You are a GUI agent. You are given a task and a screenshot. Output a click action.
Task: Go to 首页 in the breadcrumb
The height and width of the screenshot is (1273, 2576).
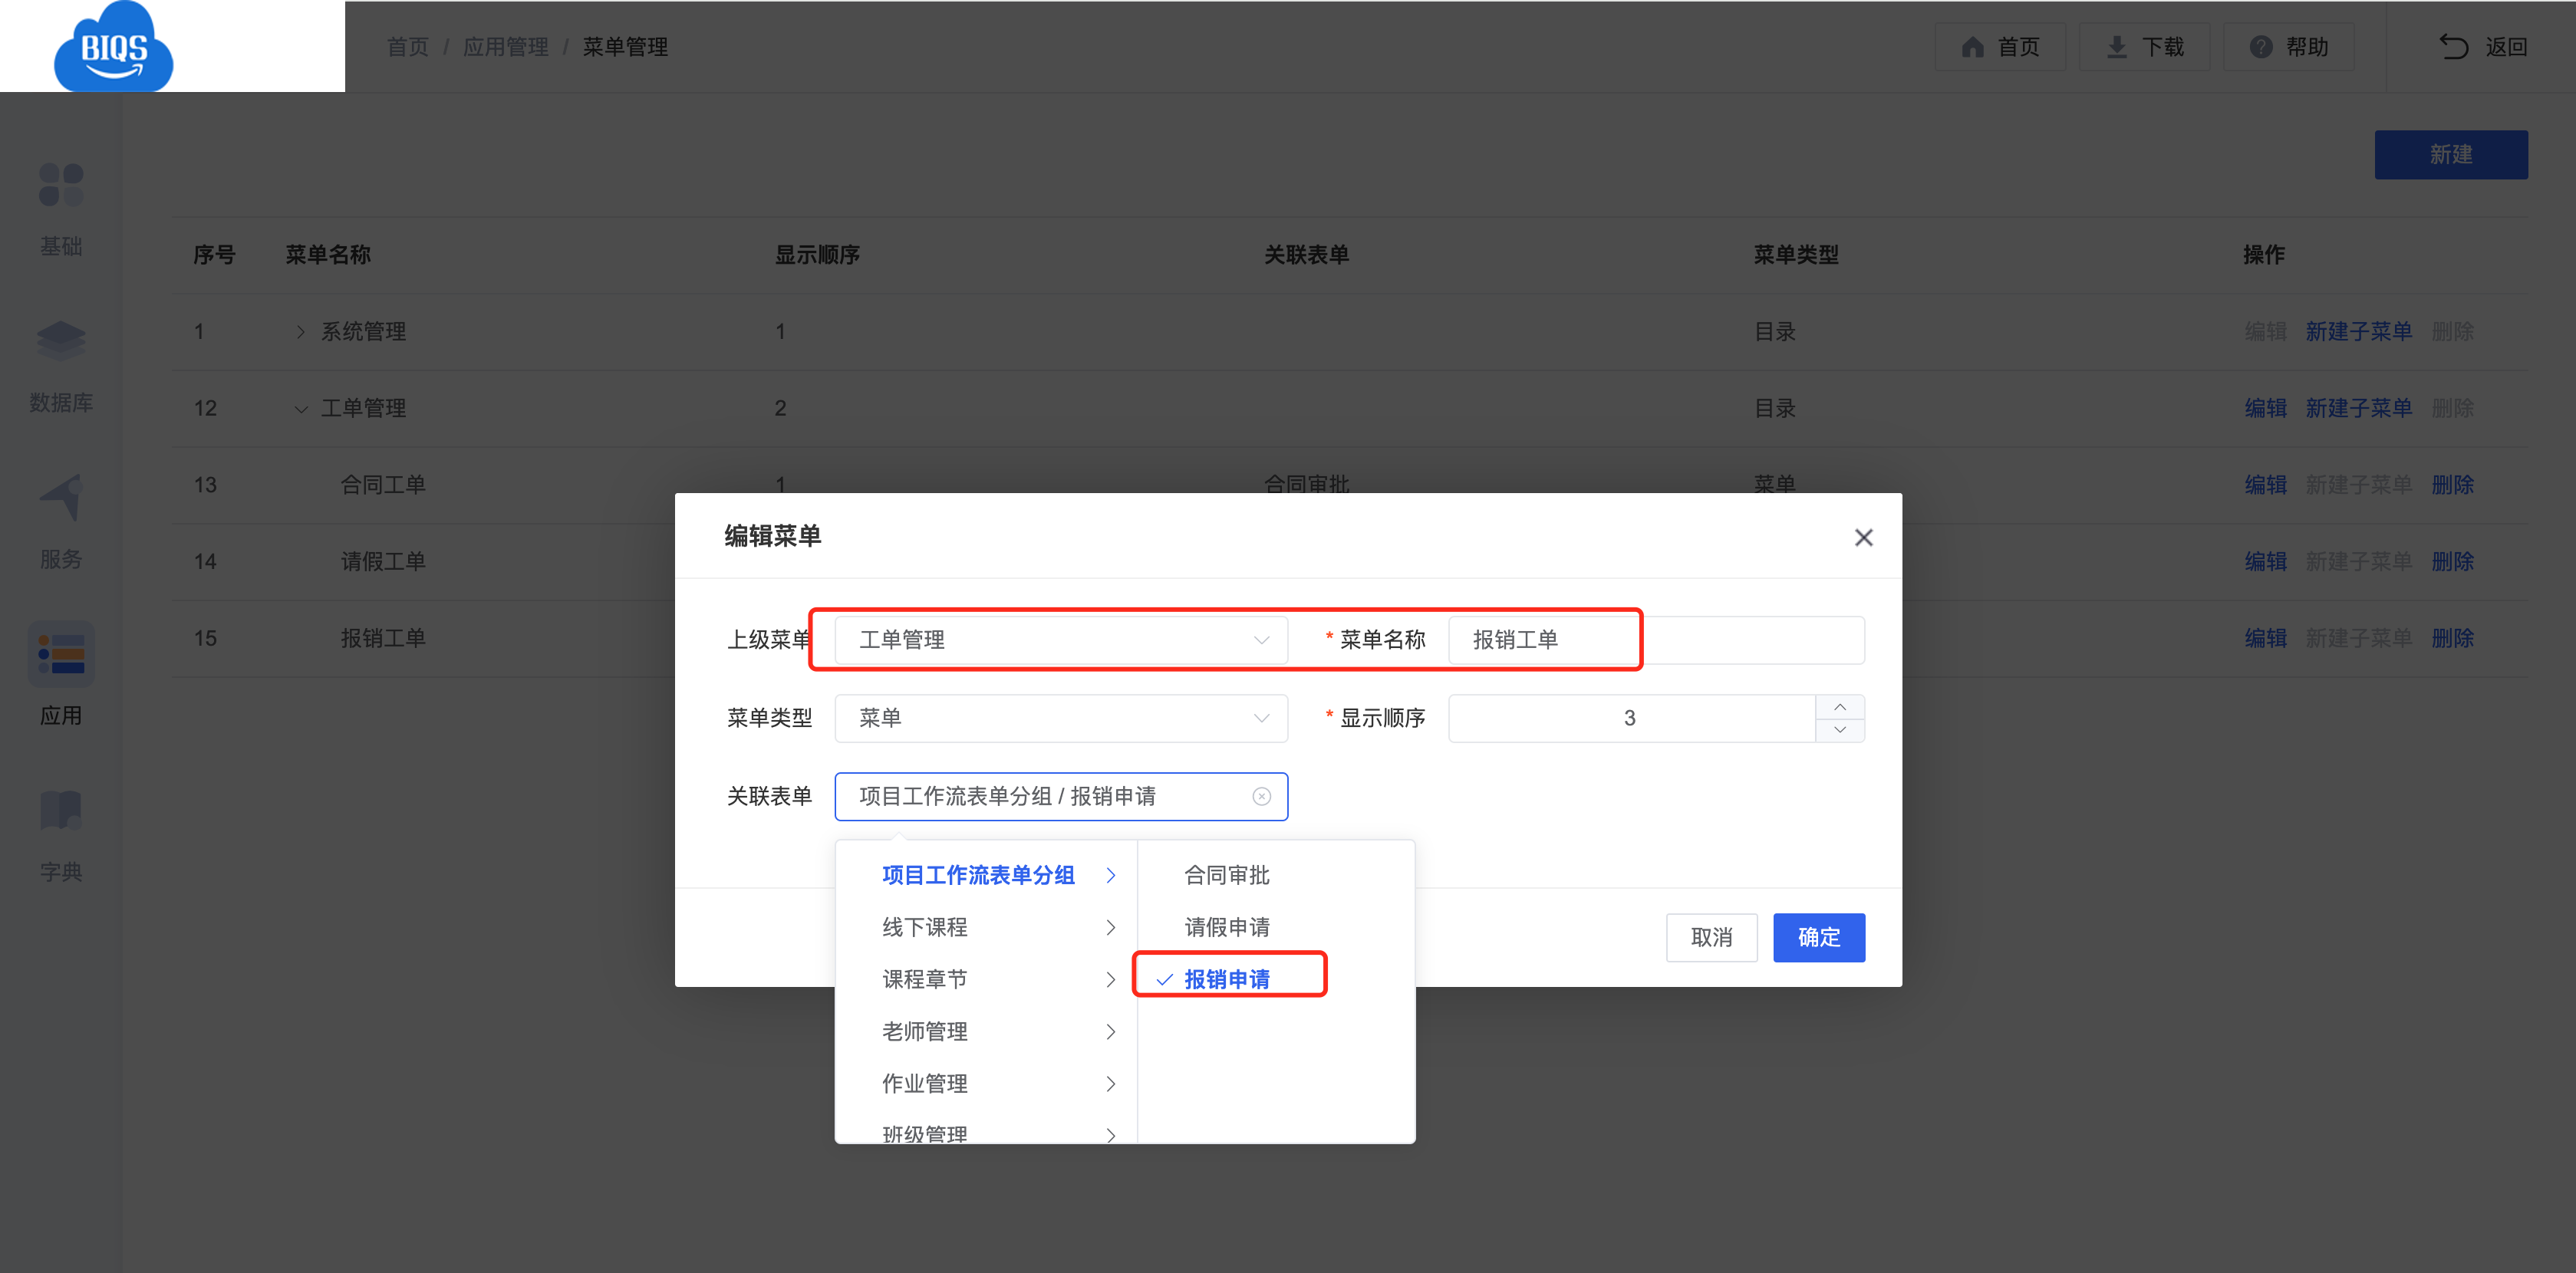407,47
